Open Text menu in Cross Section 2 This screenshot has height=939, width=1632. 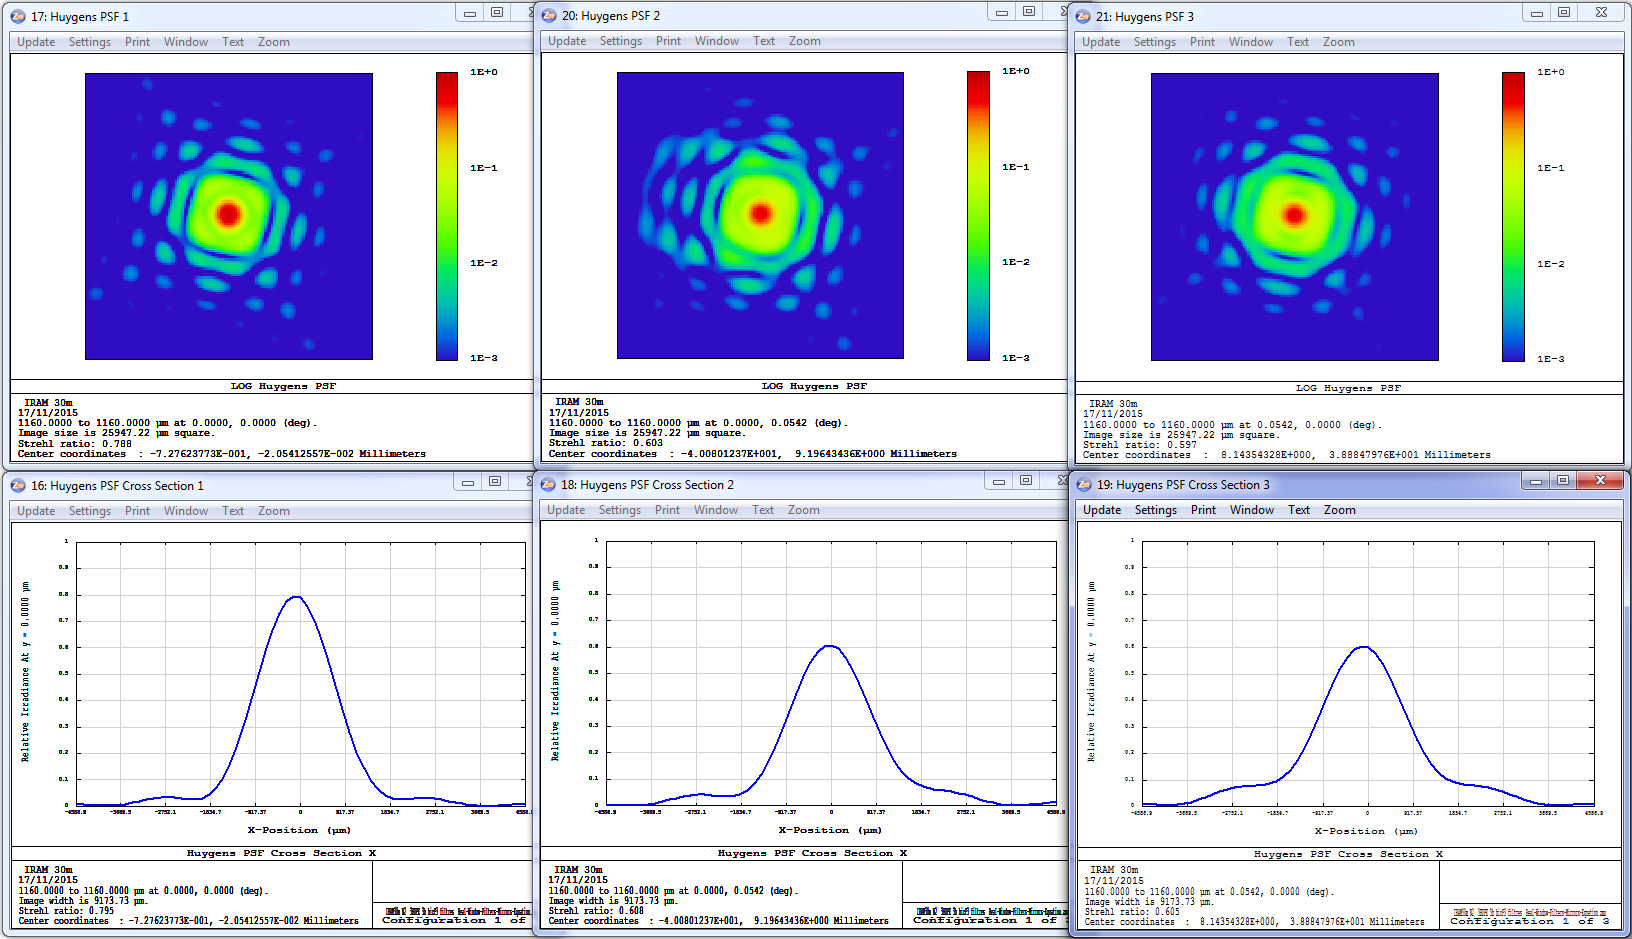tap(763, 510)
